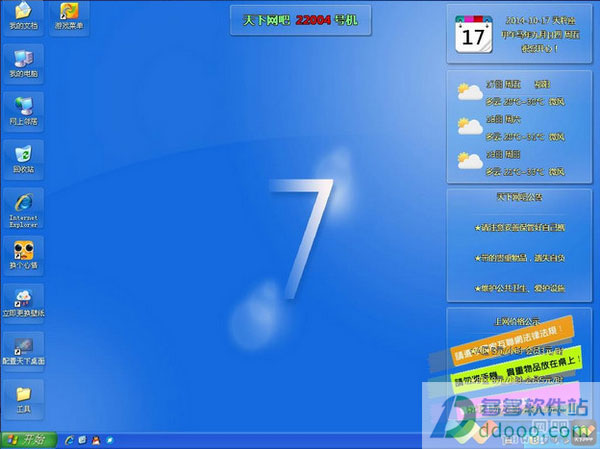Click the weather icon for 17日 周五

[x=470, y=92]
